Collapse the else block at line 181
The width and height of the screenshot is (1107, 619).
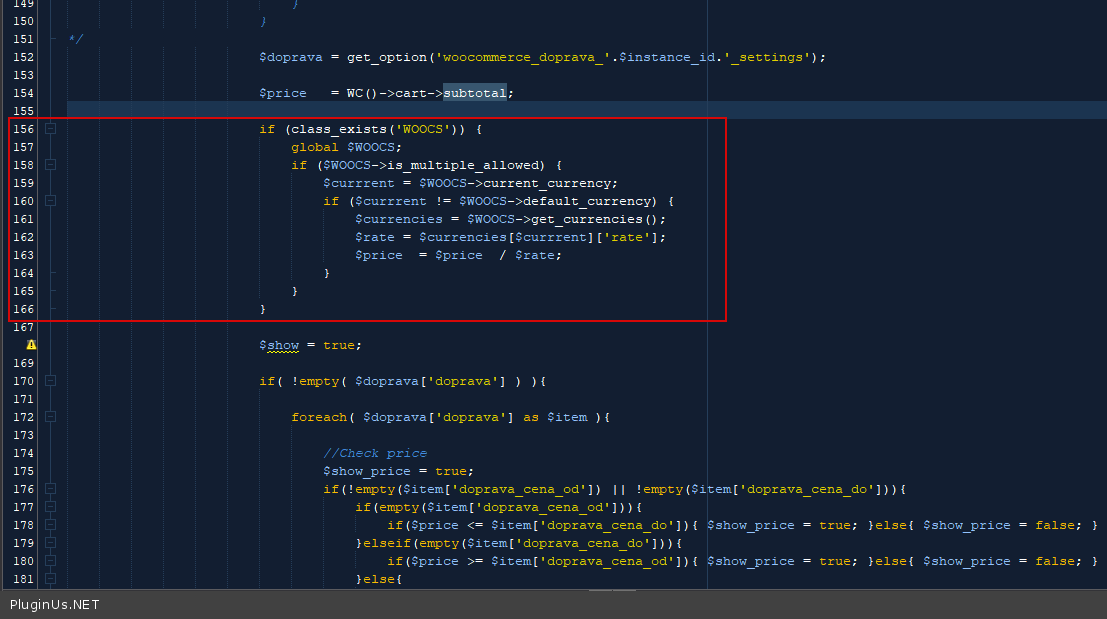[51, 579]
